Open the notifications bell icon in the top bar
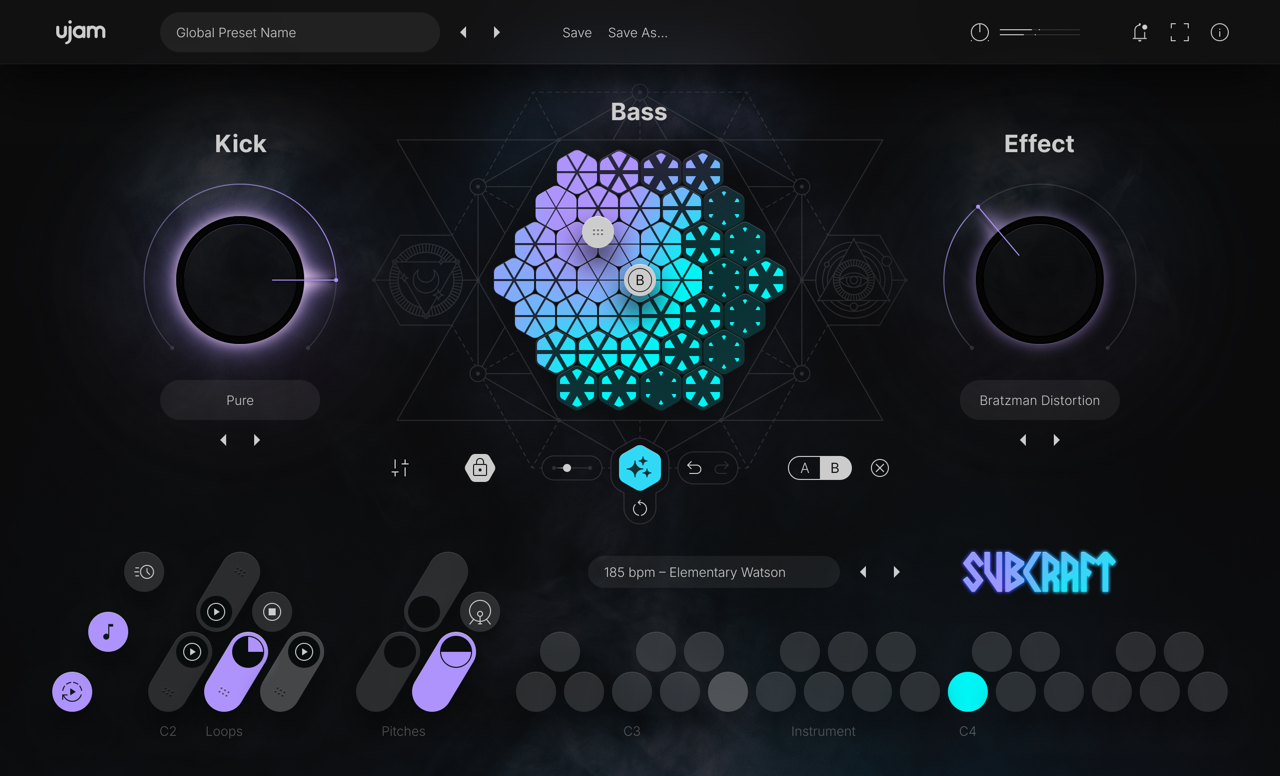1280x776 pixels. [x=1139, y=32]
